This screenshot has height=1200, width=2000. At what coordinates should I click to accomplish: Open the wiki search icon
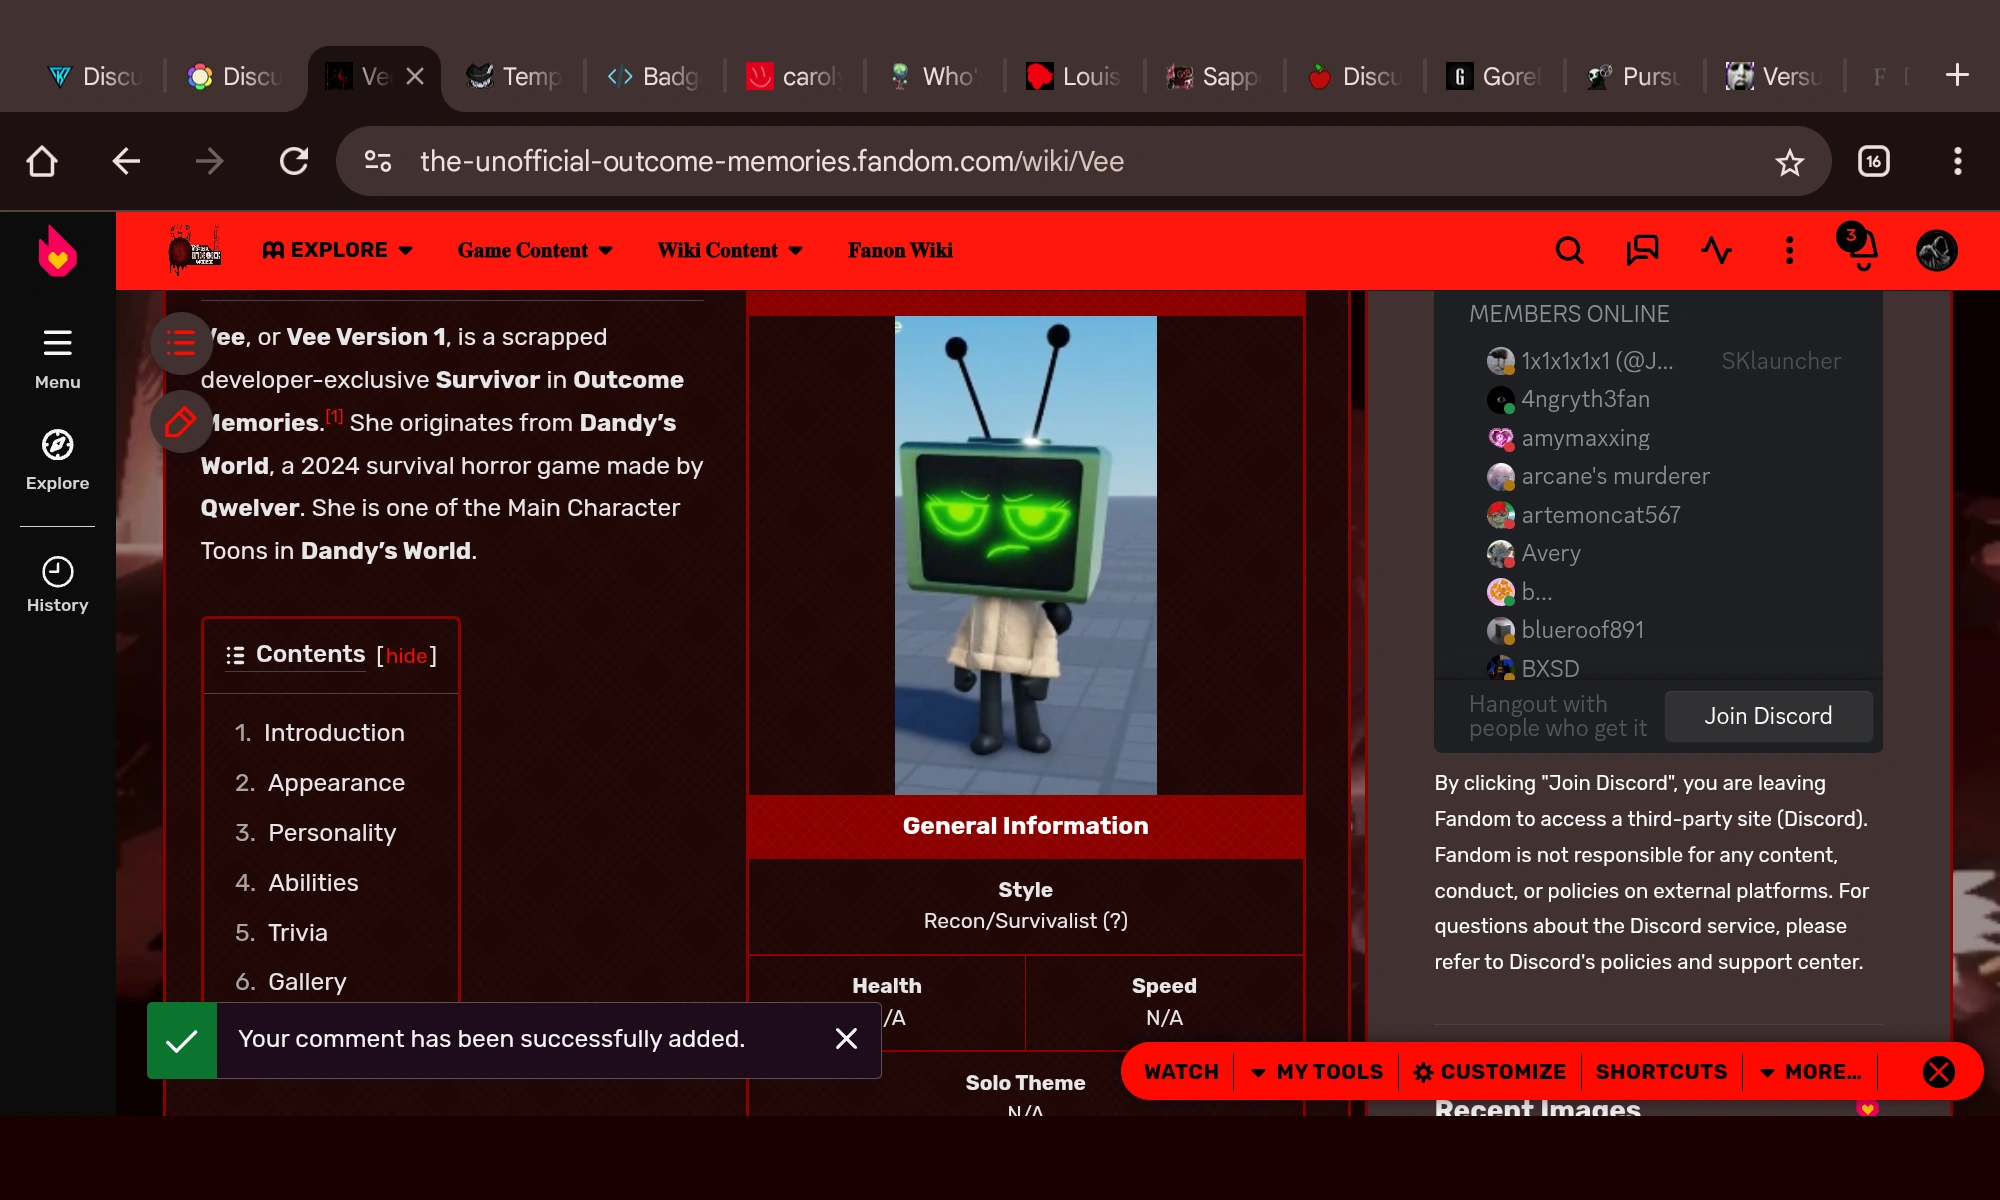point(1569,250)
